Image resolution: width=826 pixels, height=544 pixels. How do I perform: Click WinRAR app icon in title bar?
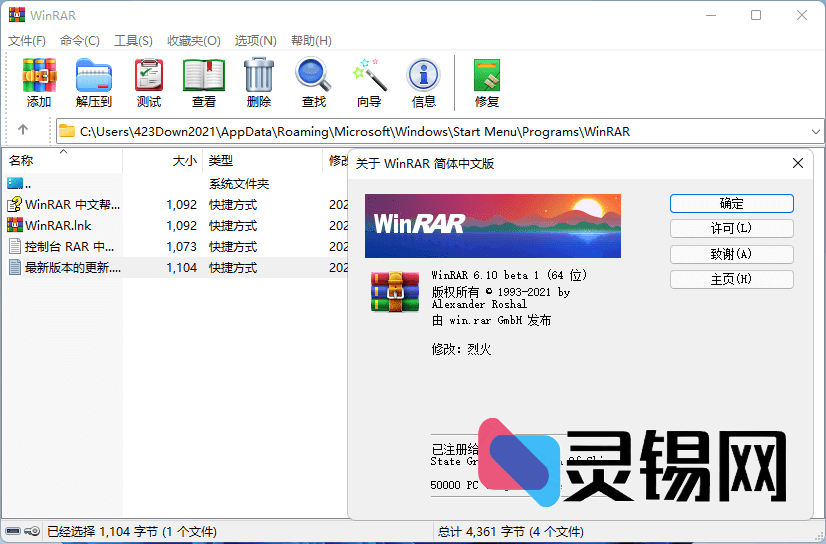17,15
